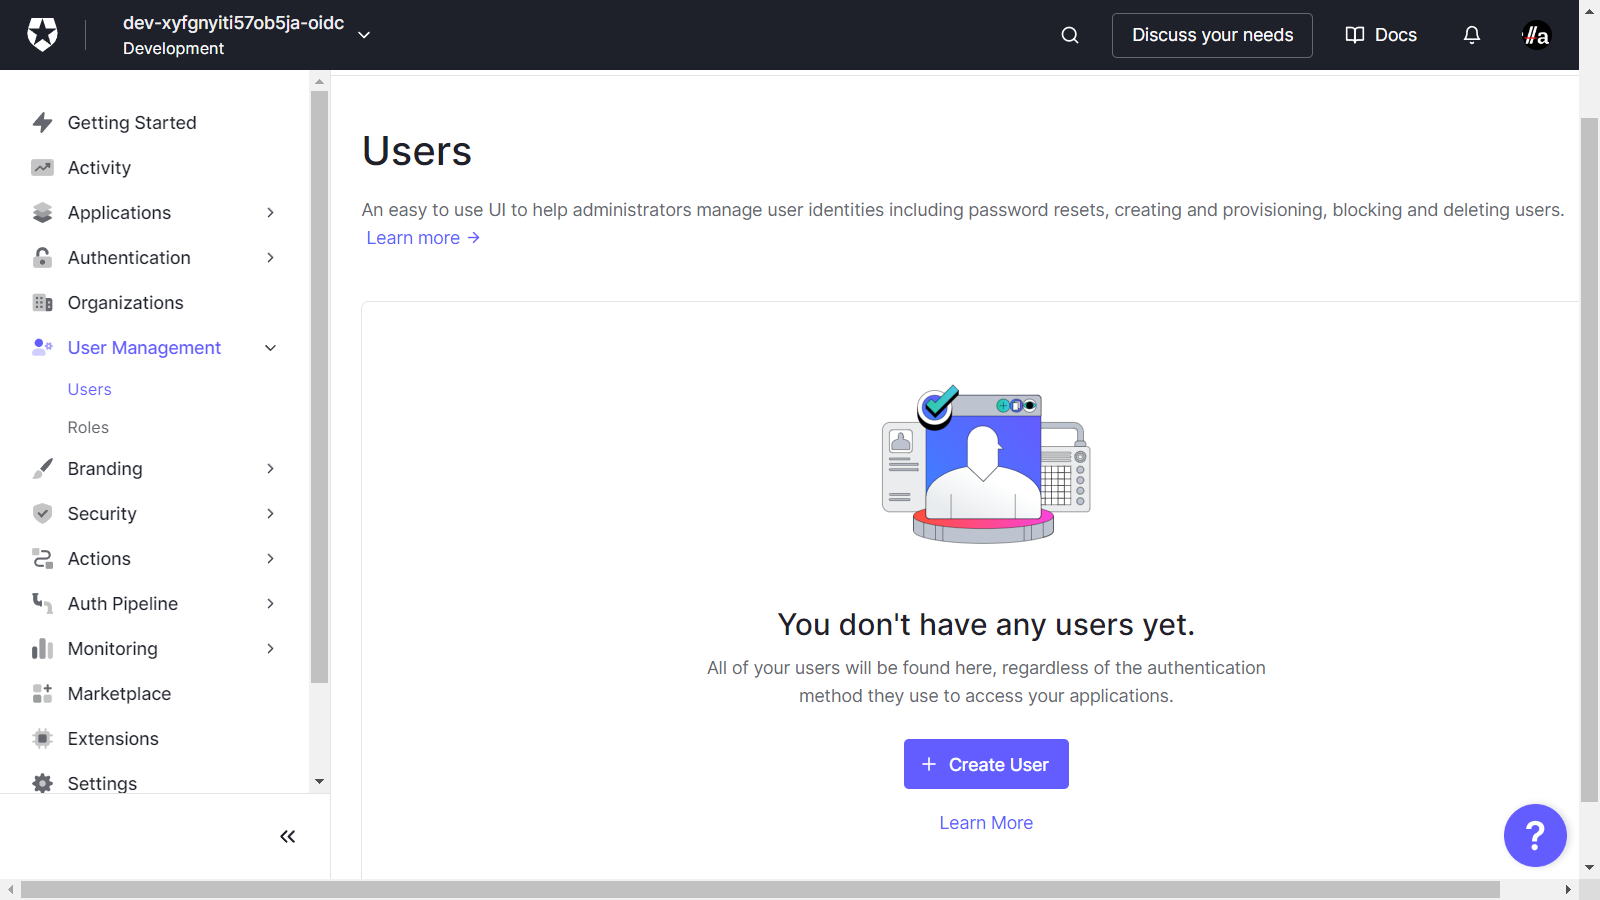
Task: Collapse the User Management section
Action: 270,348
